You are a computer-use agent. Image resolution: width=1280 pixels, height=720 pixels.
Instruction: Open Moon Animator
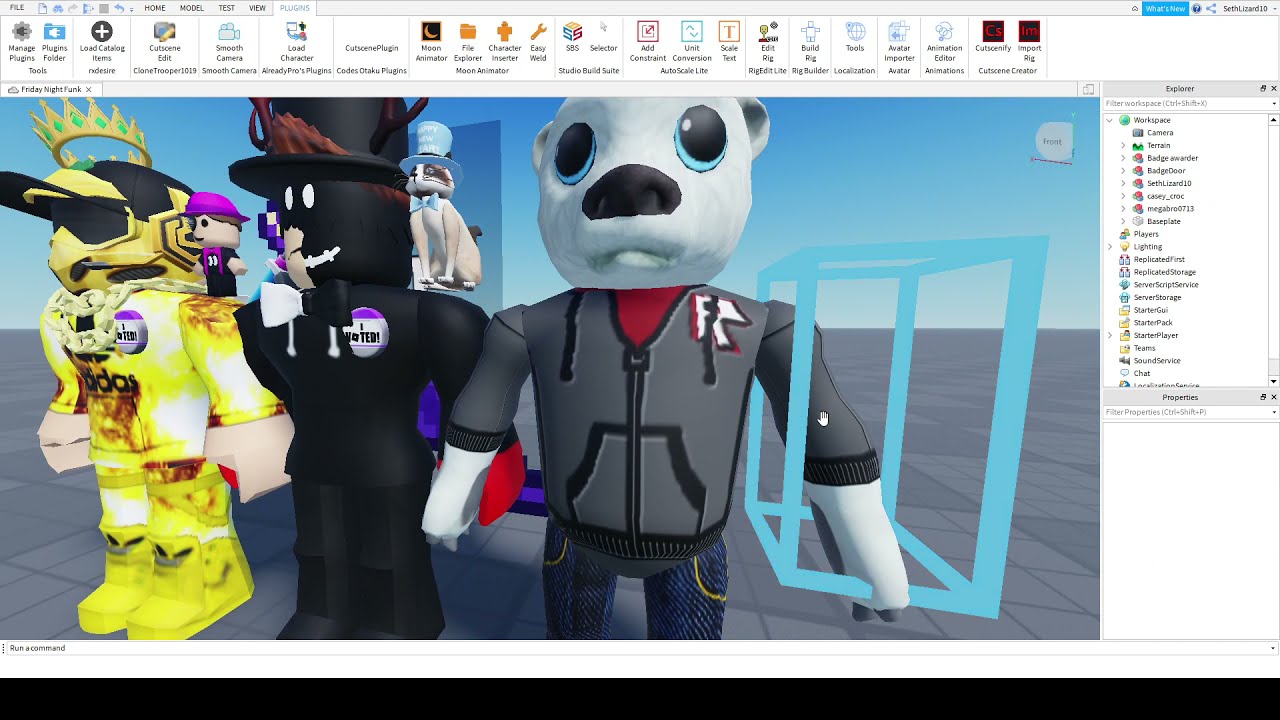click(x=431, y=42)
